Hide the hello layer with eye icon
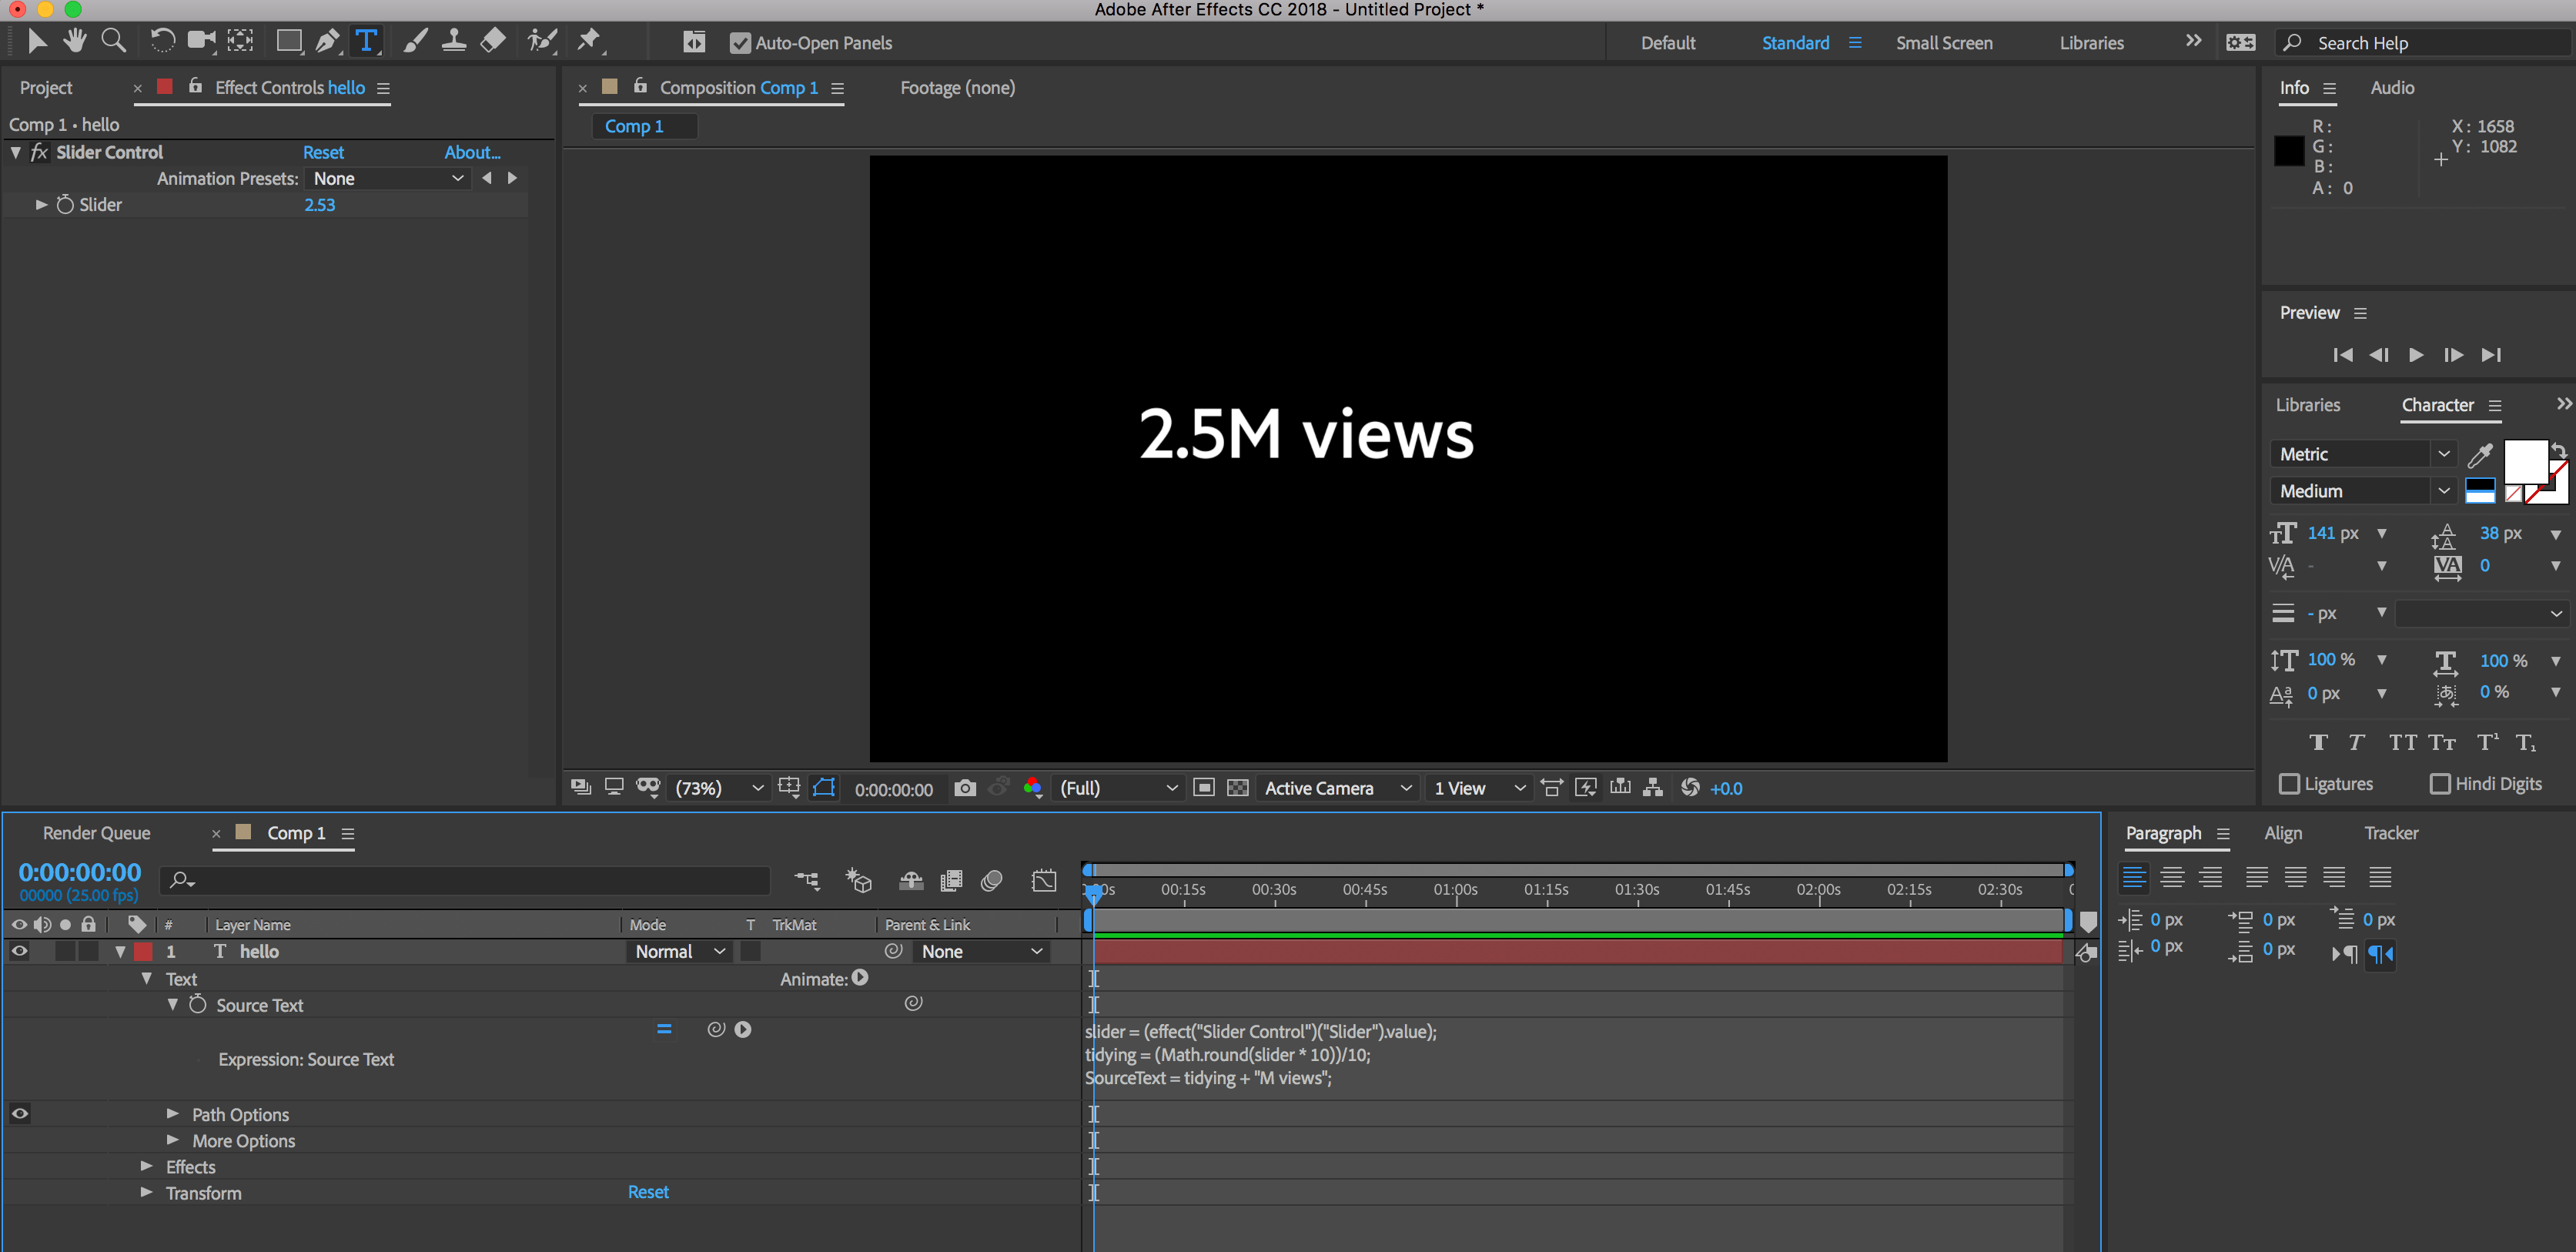2576x1252 pixels. coord(19,951)
